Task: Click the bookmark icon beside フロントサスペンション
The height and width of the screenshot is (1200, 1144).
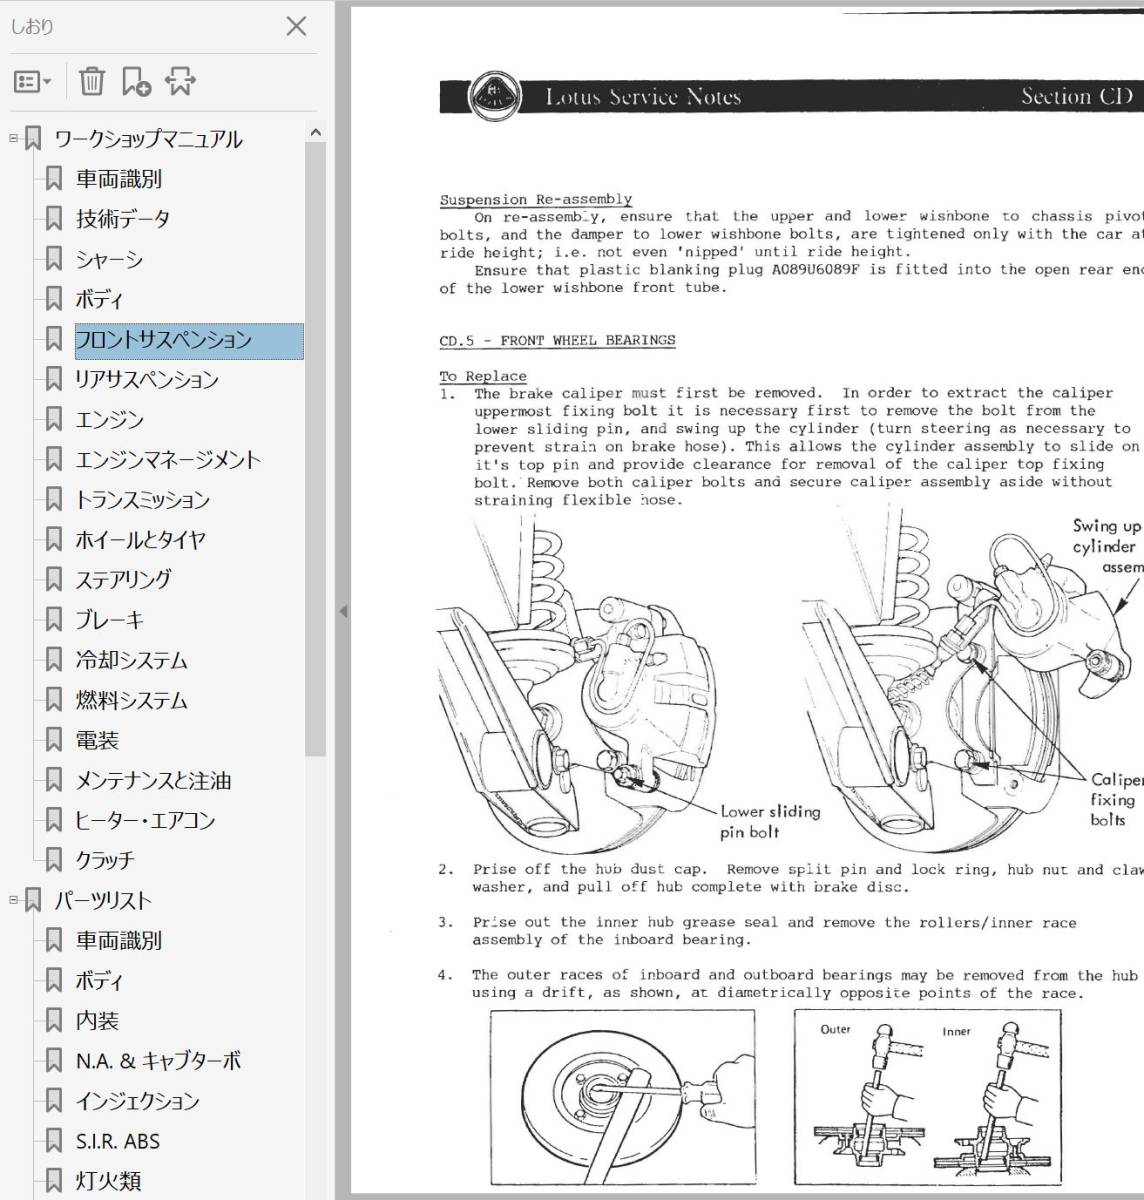Action: (54, 339)
